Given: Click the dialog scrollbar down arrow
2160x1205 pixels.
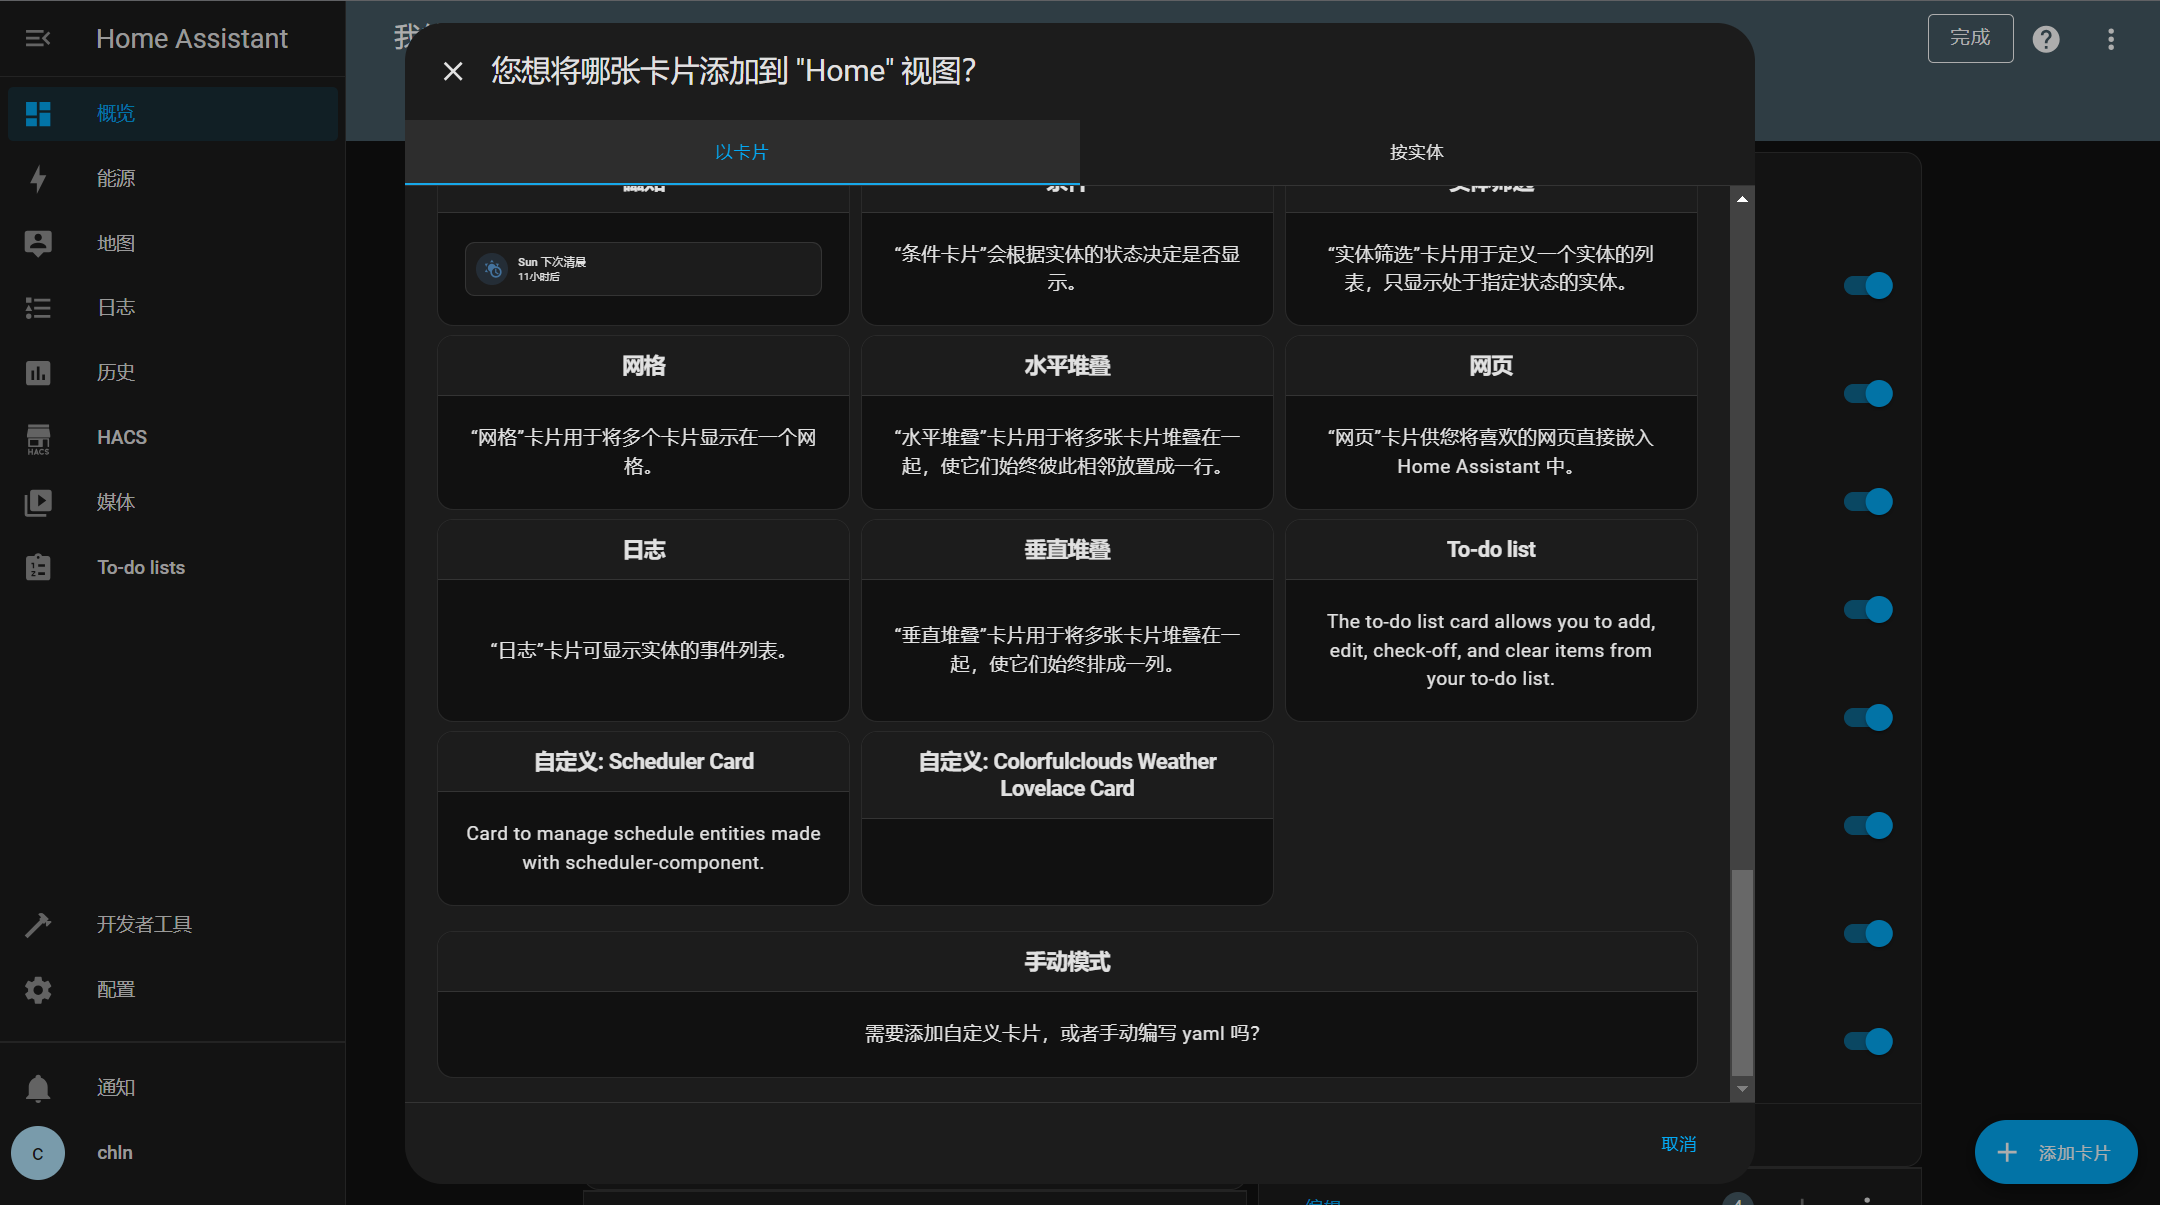Looking at the screenshot, I should pyautogui.click(x=1742, y=1089).
